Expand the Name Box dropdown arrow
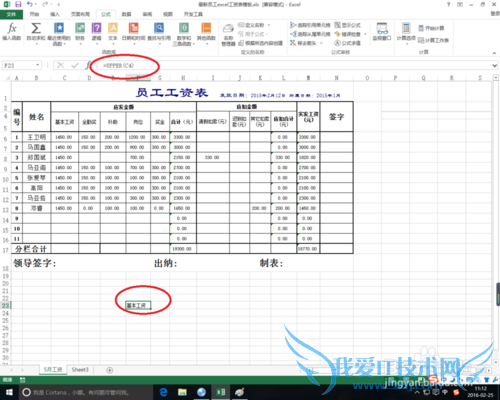 38,65
